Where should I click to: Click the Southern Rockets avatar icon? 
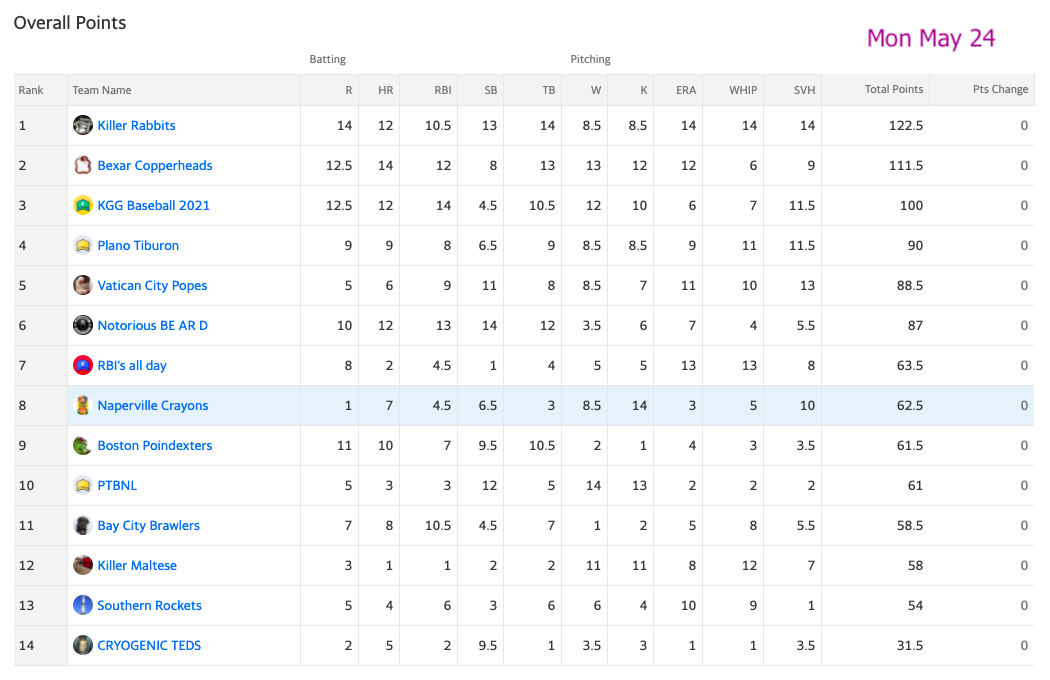click(x=82, y=606)
